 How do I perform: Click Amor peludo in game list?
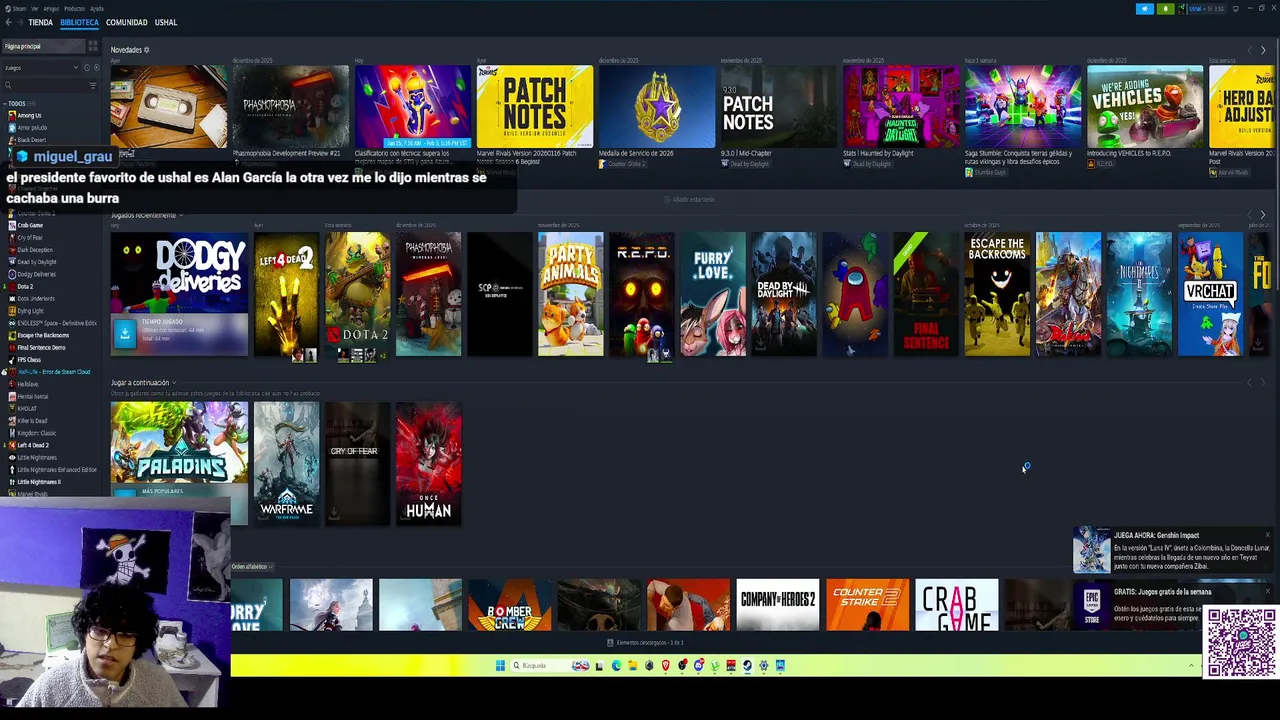click(31, 128)
